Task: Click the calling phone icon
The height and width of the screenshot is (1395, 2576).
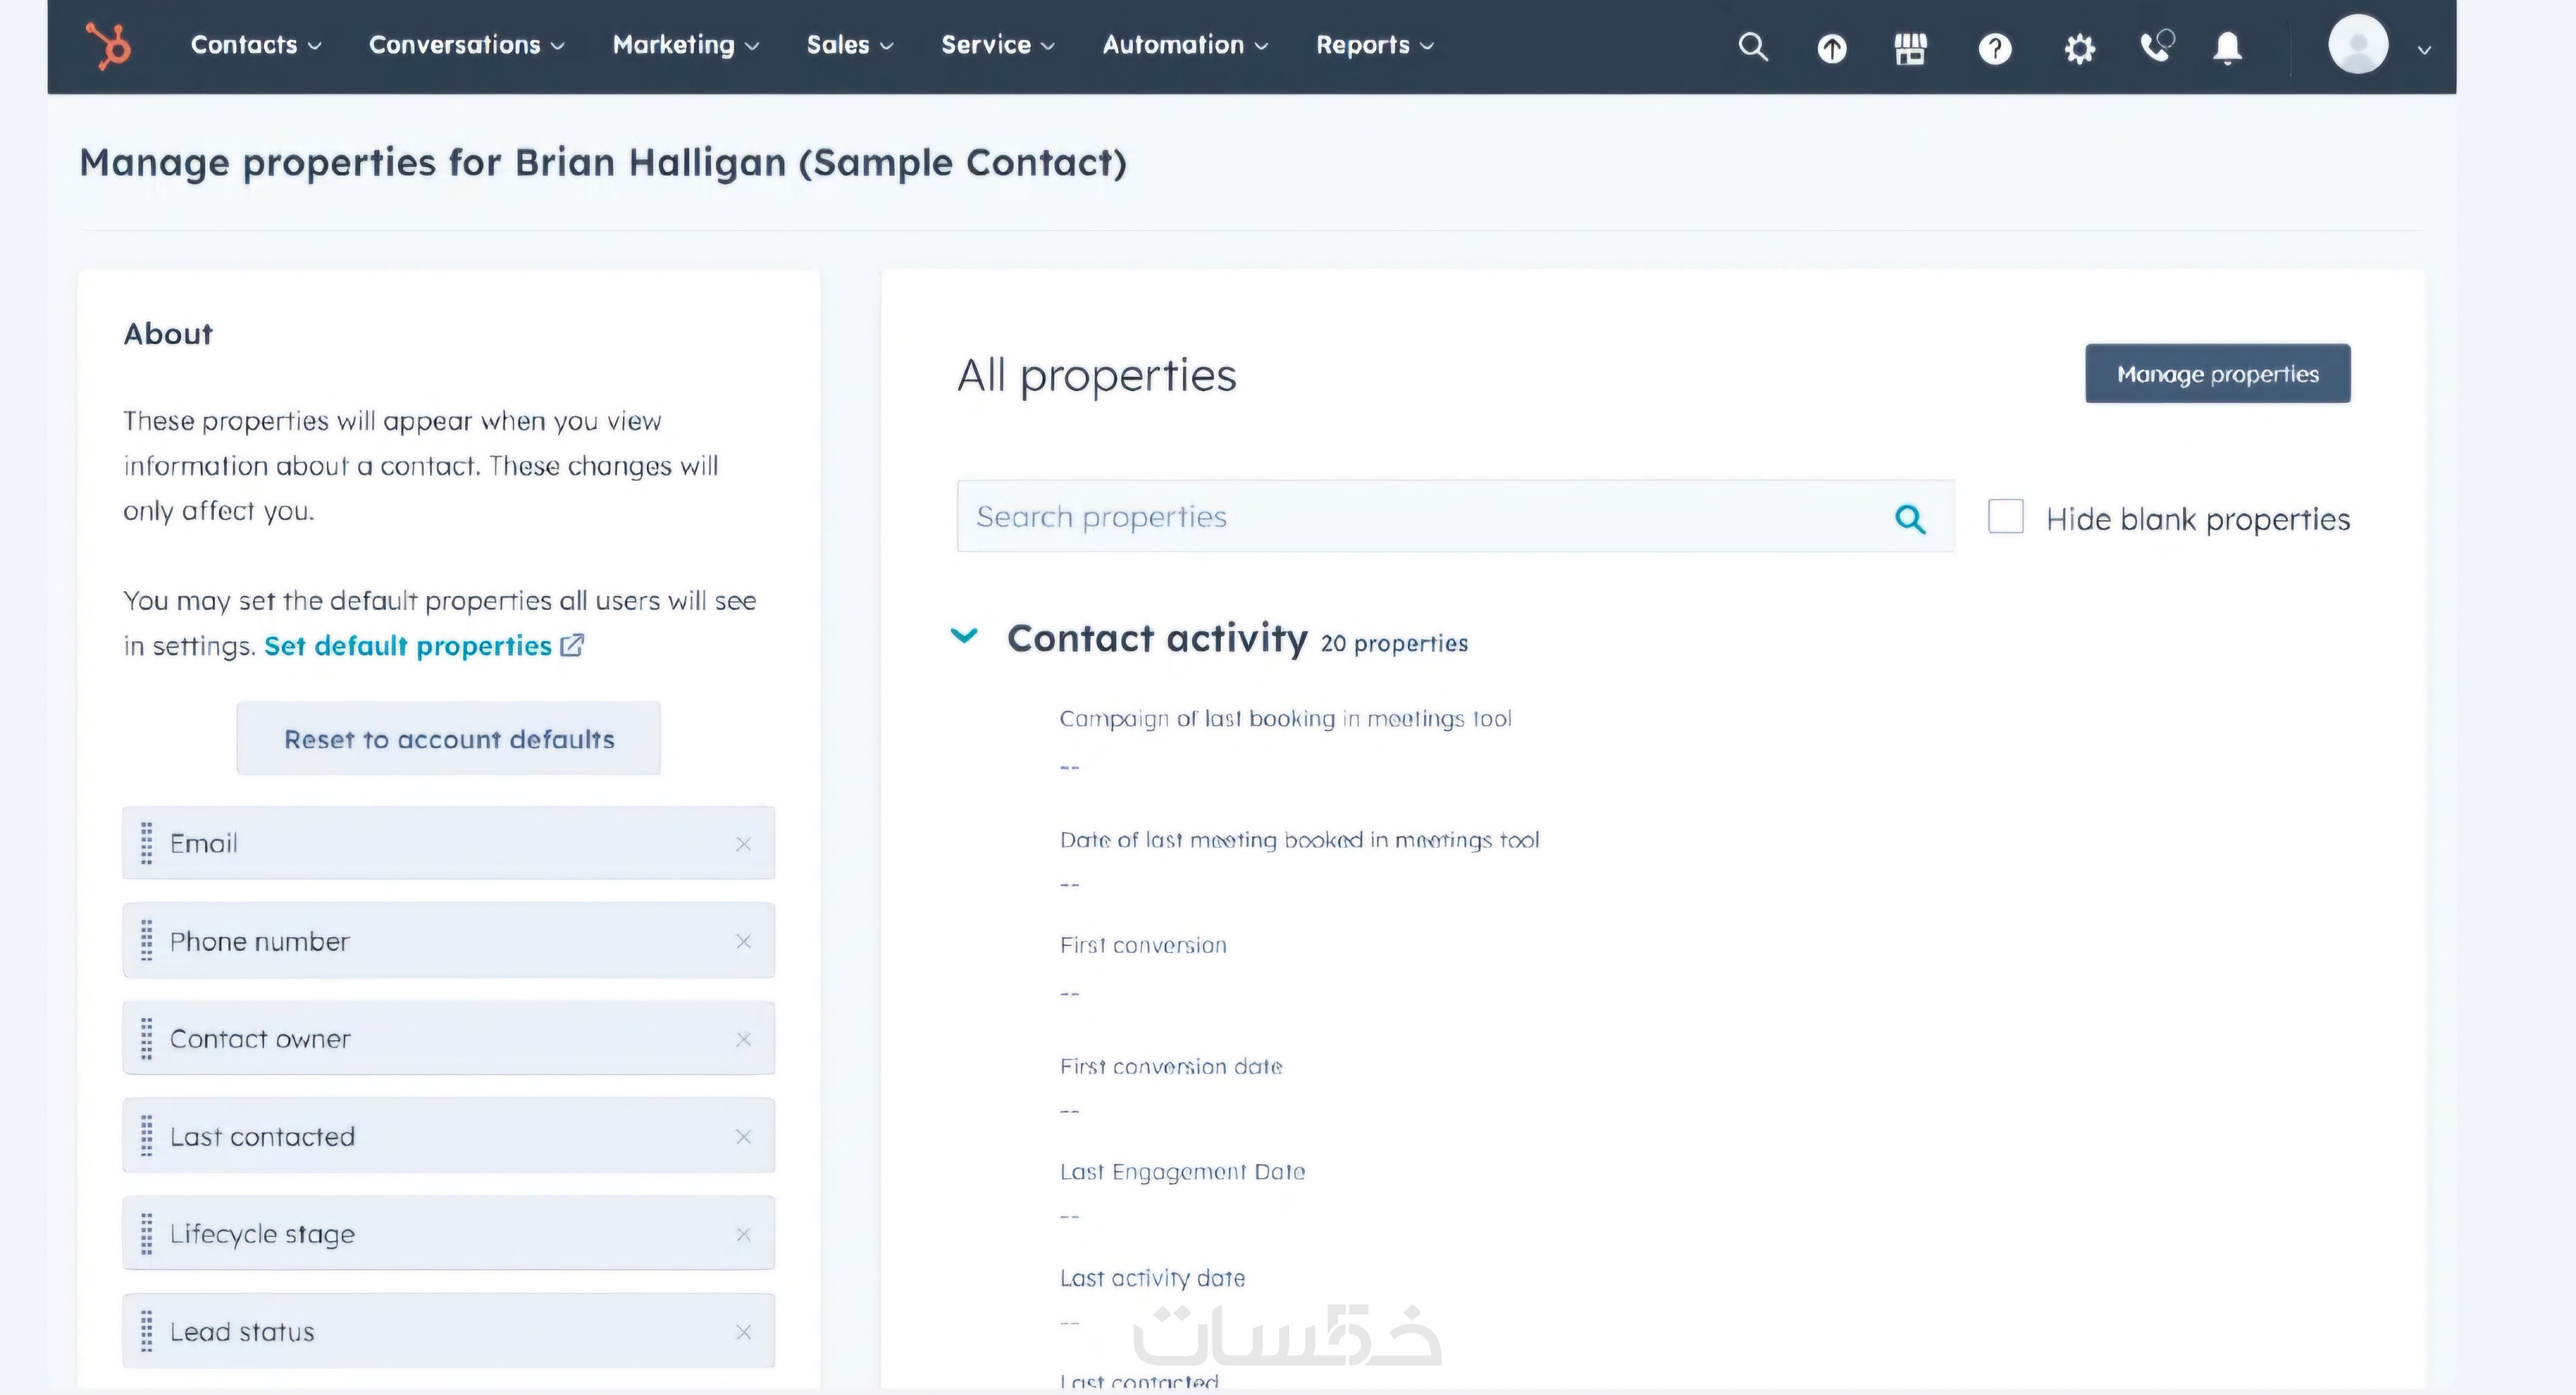Action: 2156,46
